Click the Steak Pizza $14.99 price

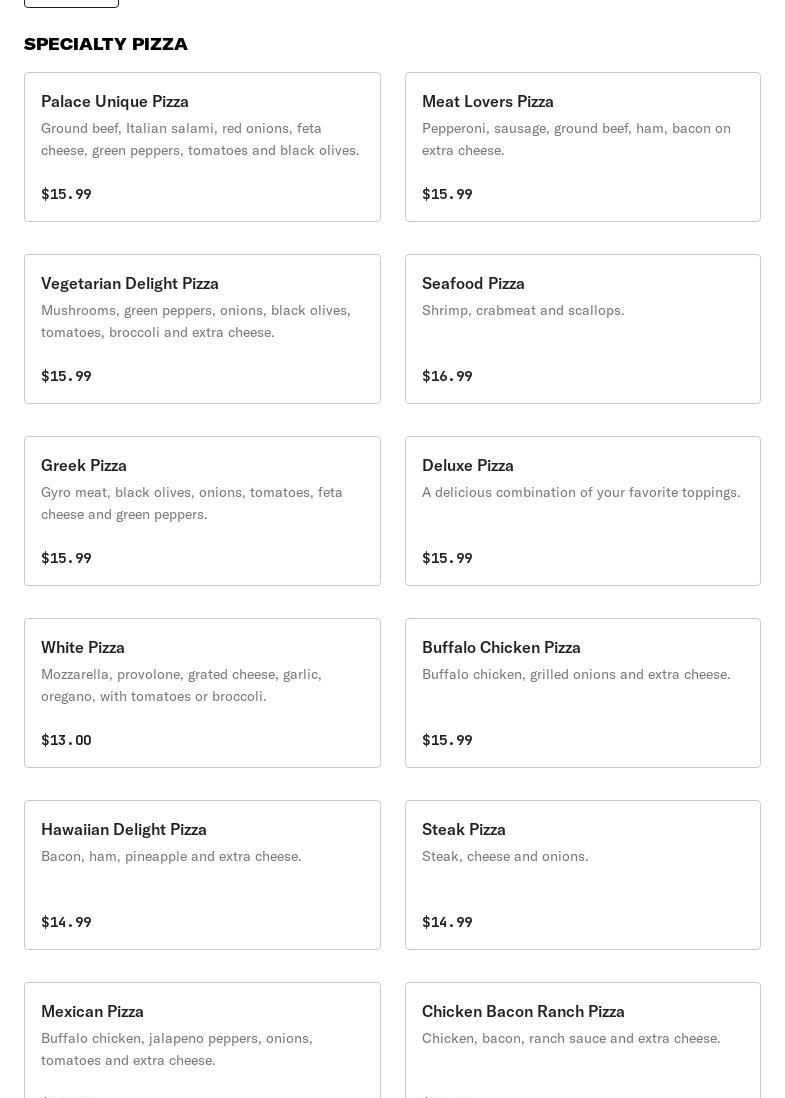447,922
